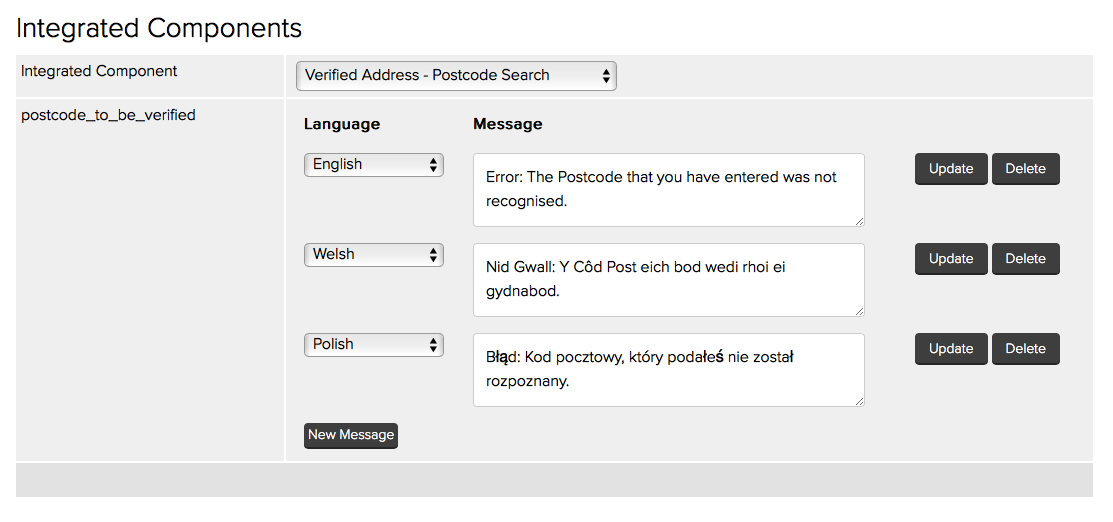This screenshot has height=522, width=1113.
Task: Click the Message column header
Action: (507, 124)
